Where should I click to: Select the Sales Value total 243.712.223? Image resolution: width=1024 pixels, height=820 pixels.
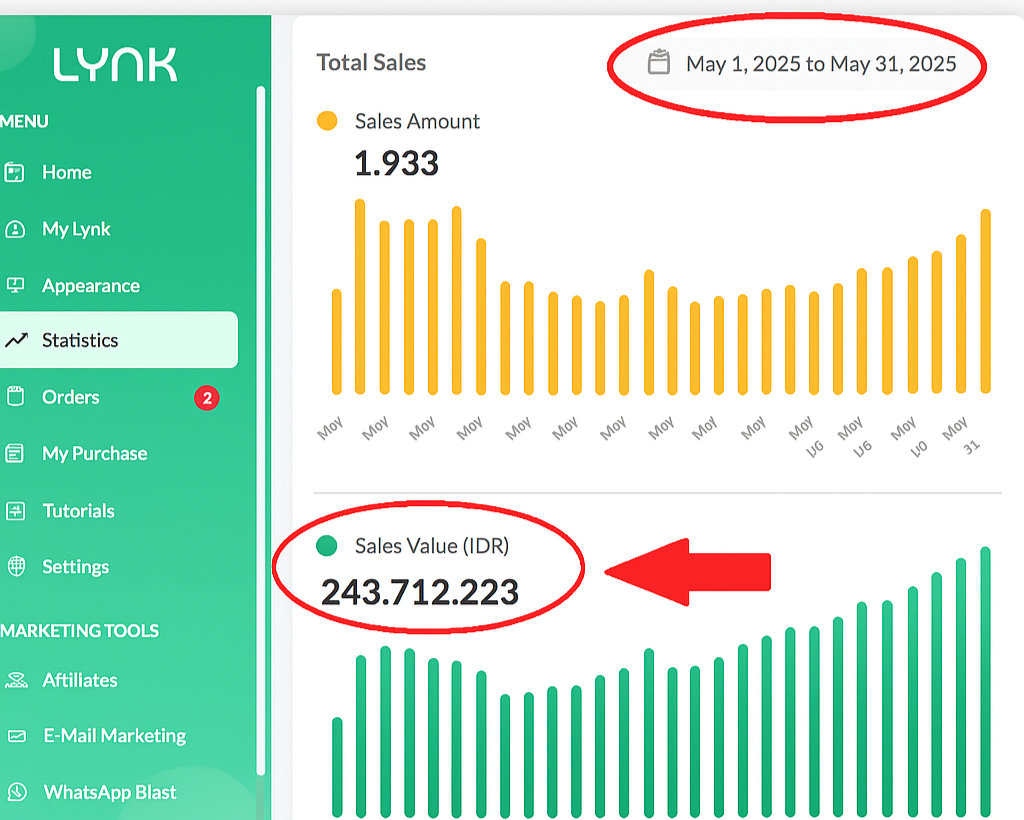click(x=420, y=592)
